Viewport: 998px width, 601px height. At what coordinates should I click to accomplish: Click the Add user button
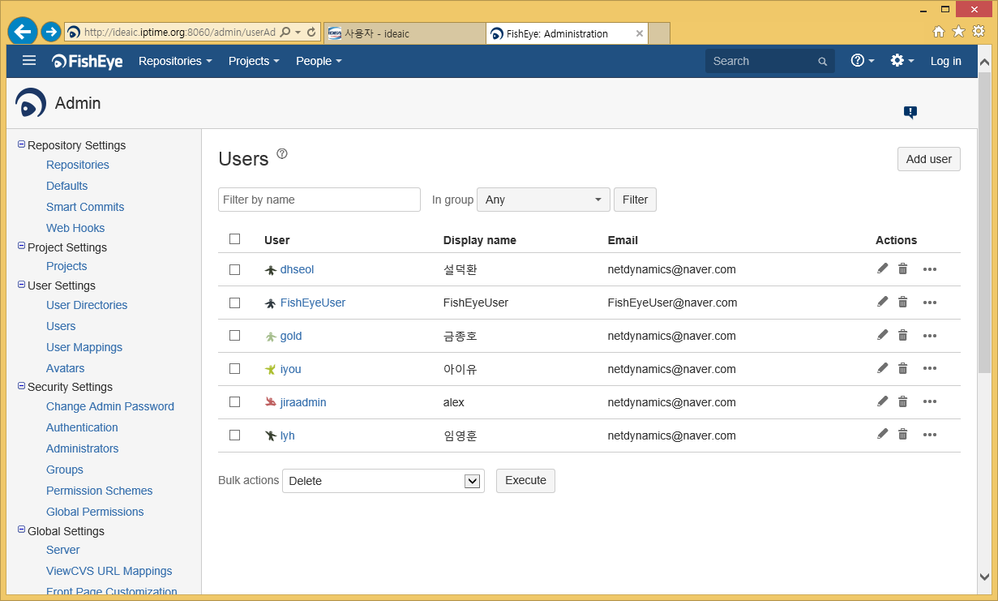tap(928, 158)
